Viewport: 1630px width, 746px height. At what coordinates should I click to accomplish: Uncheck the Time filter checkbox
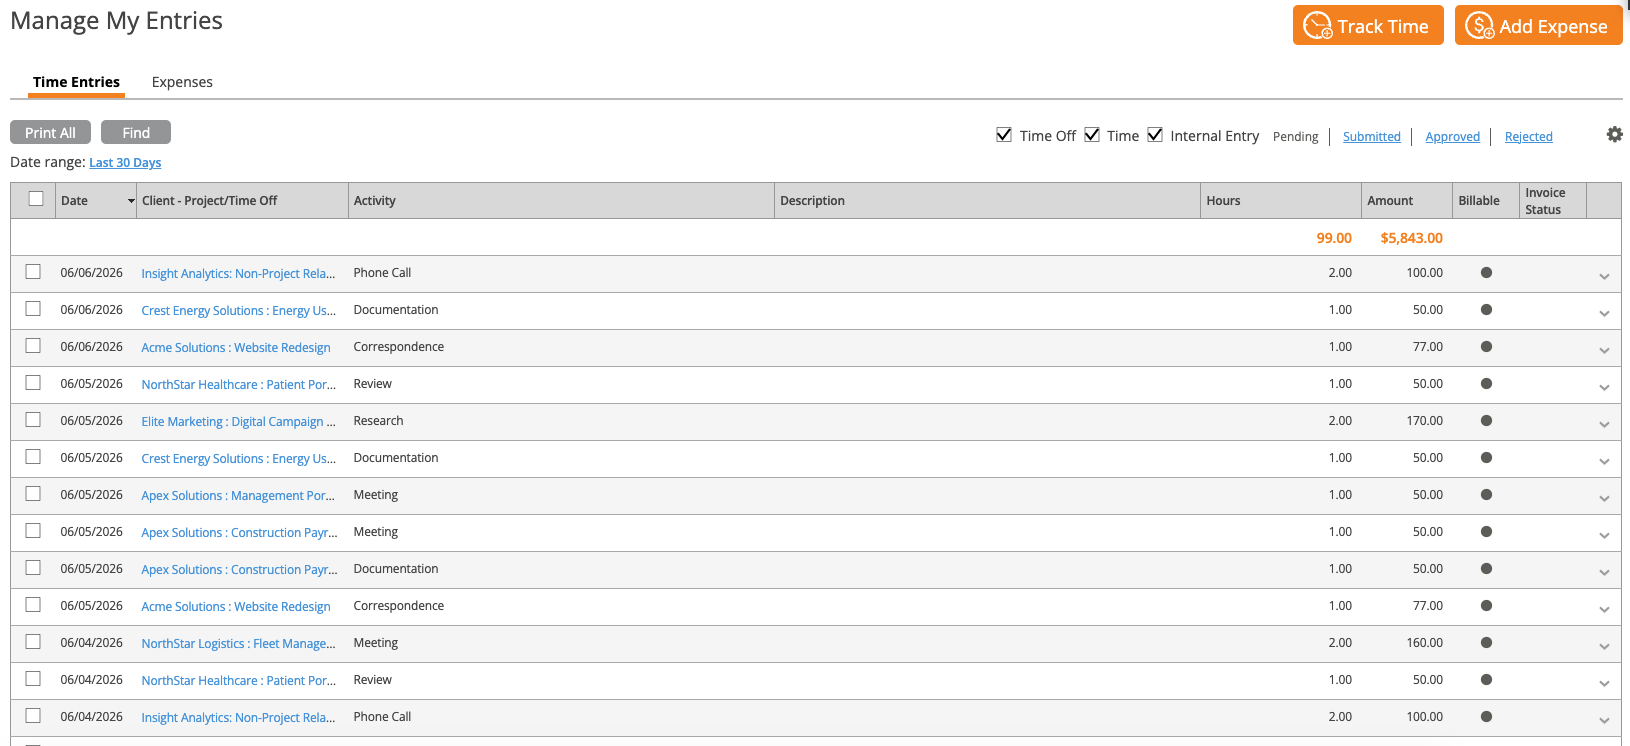click(x=1092, y=135)
